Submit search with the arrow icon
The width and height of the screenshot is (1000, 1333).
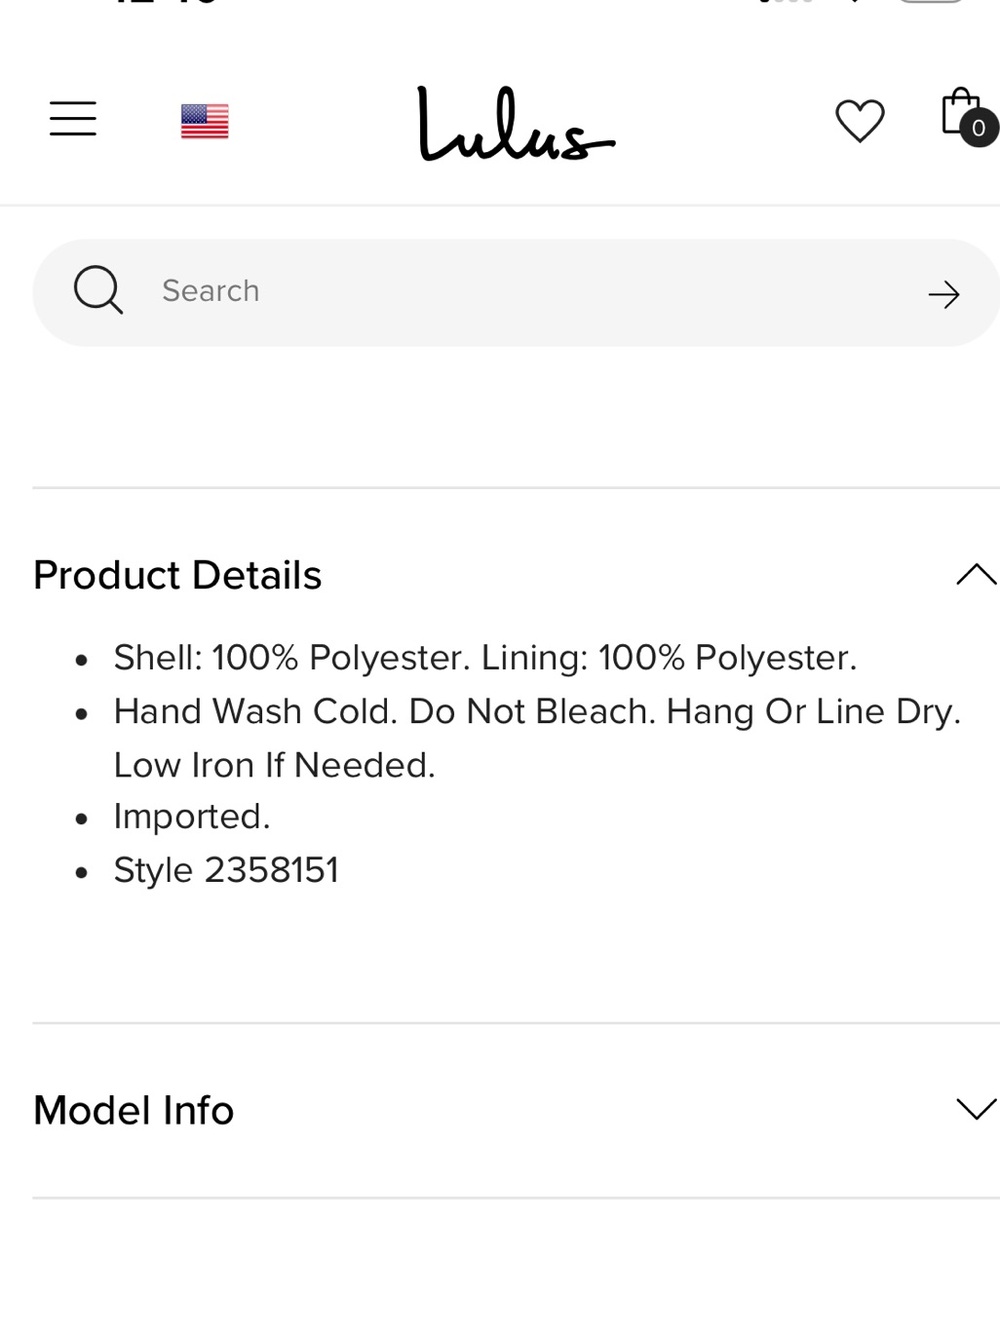943,294
